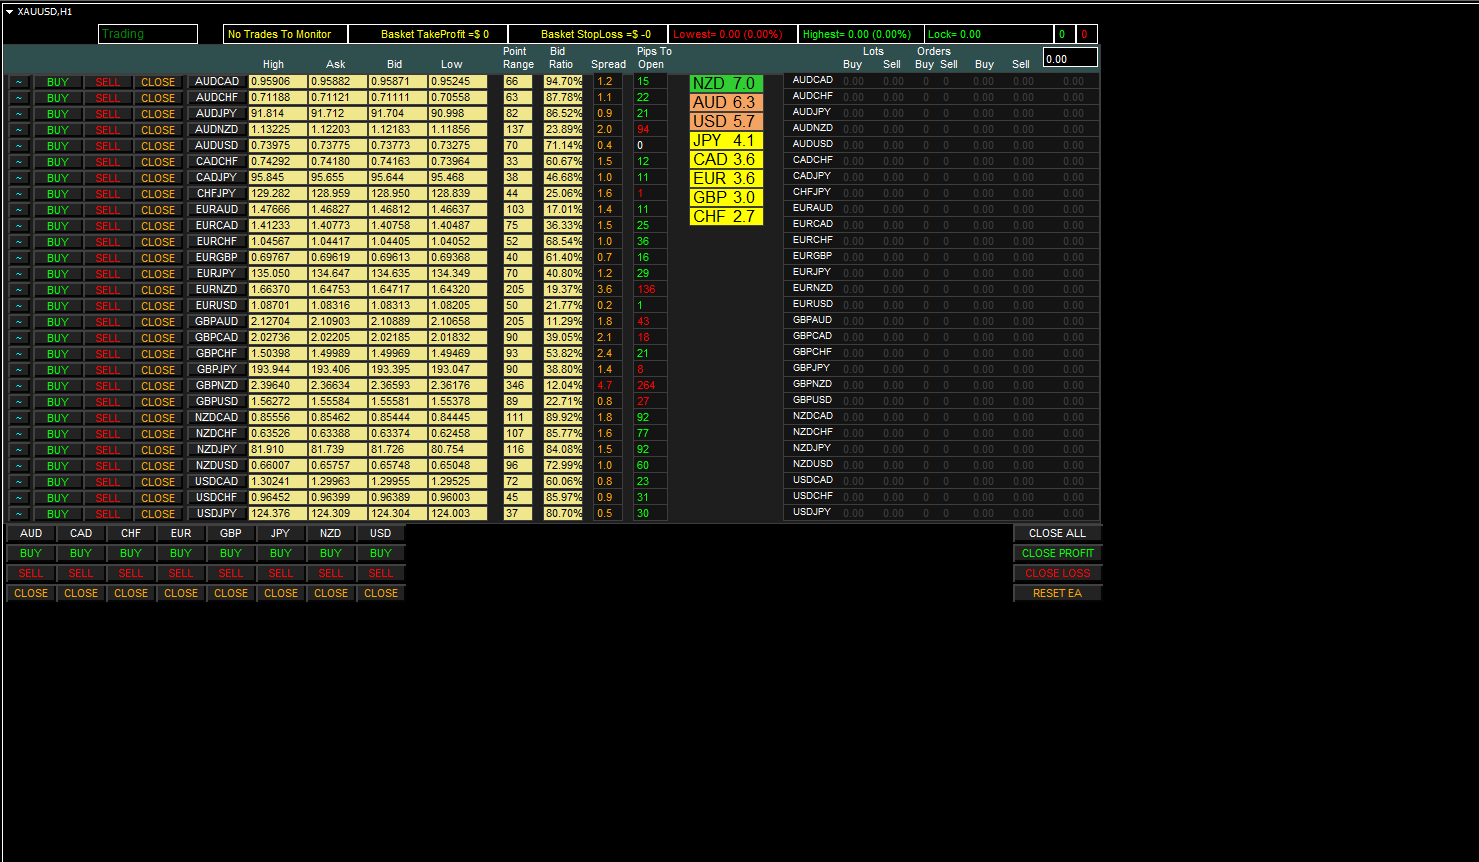This screenshot has height=862, width=1479.
Task: Select the CADJPY pair name button
Action: 217,177
